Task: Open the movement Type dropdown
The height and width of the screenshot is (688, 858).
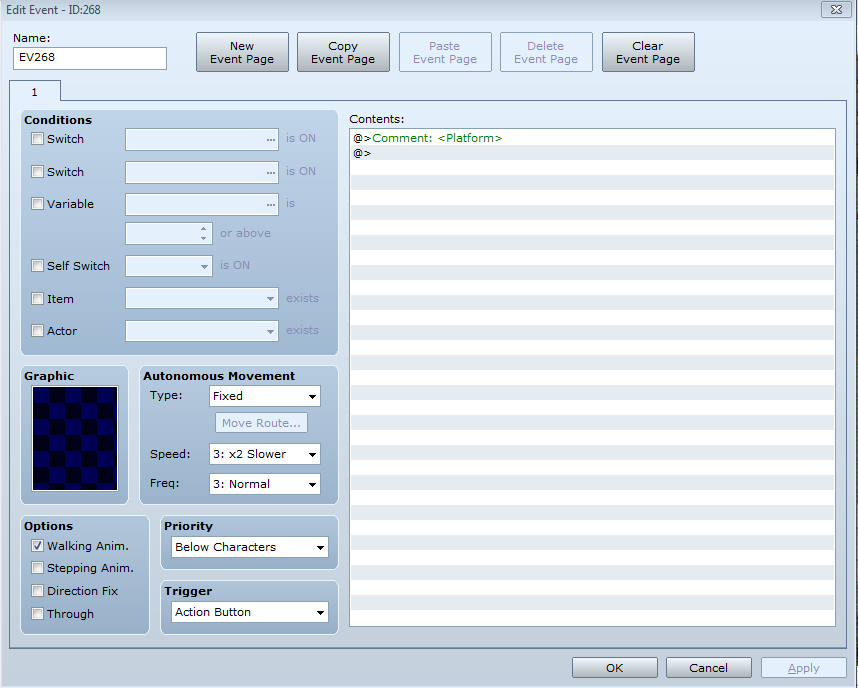Action: [264, 396]
